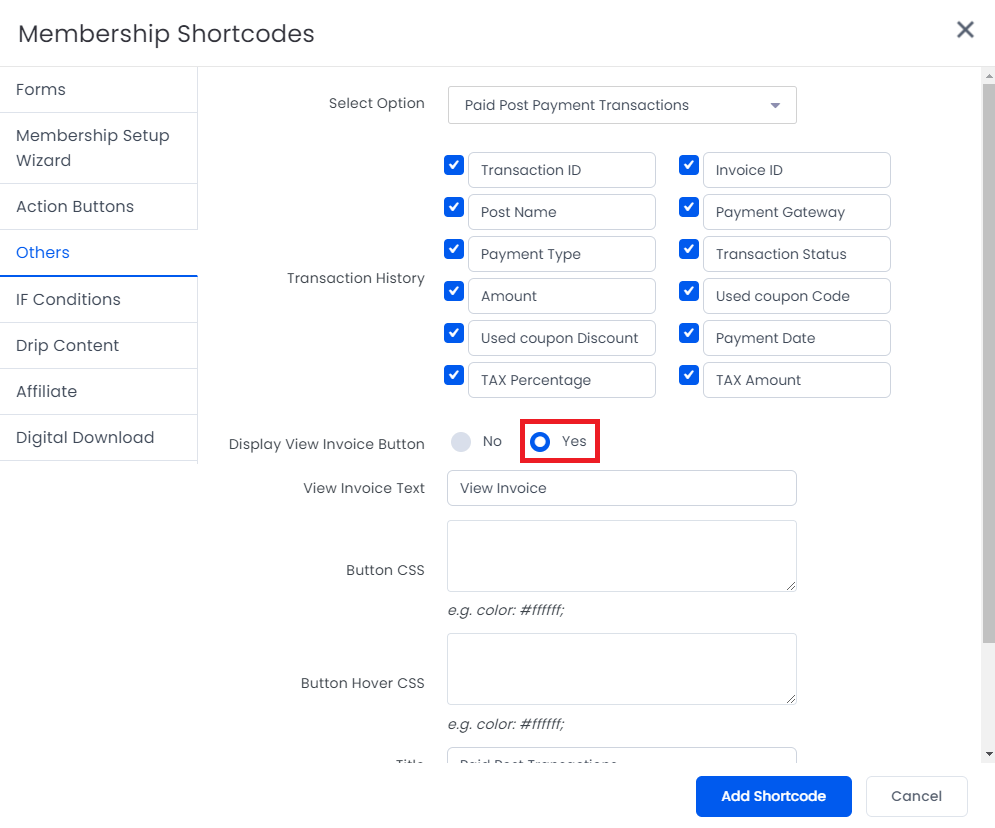Uncheck the Used coupon Code checkbox
995x828 pixels.
point(689,291)
